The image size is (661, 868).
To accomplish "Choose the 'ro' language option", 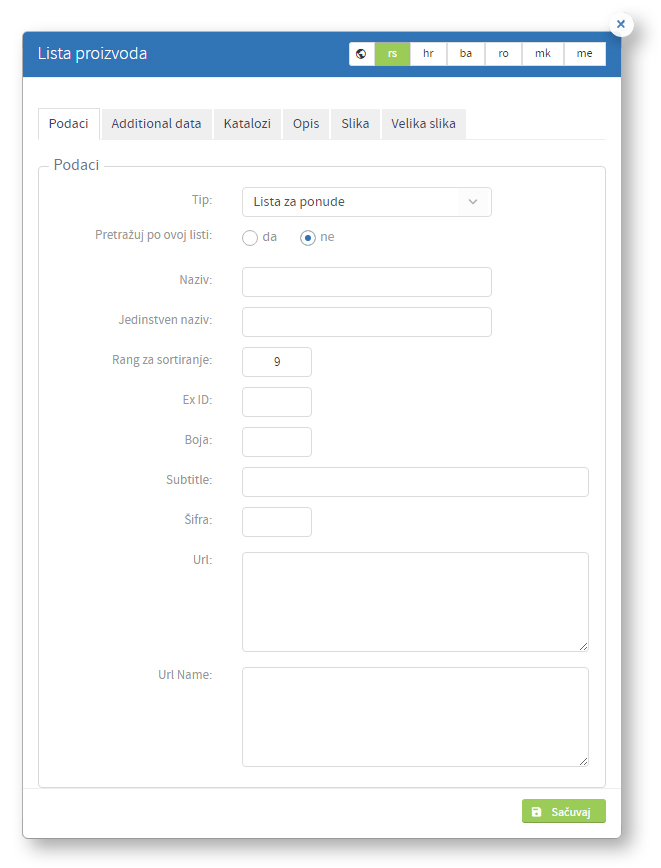I will click(x=503, y=54).
